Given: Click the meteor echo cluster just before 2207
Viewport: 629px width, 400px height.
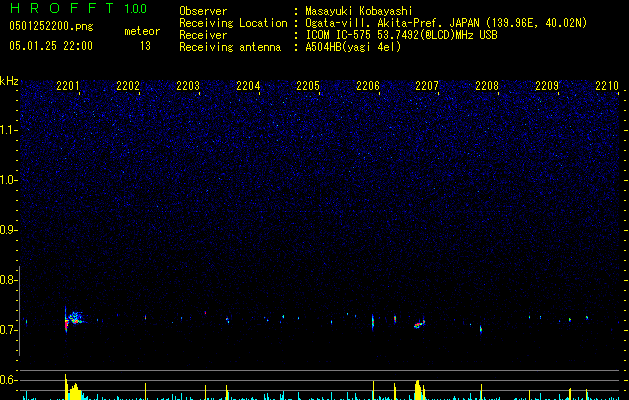Looking at the screenshot, I should point(420,323).
